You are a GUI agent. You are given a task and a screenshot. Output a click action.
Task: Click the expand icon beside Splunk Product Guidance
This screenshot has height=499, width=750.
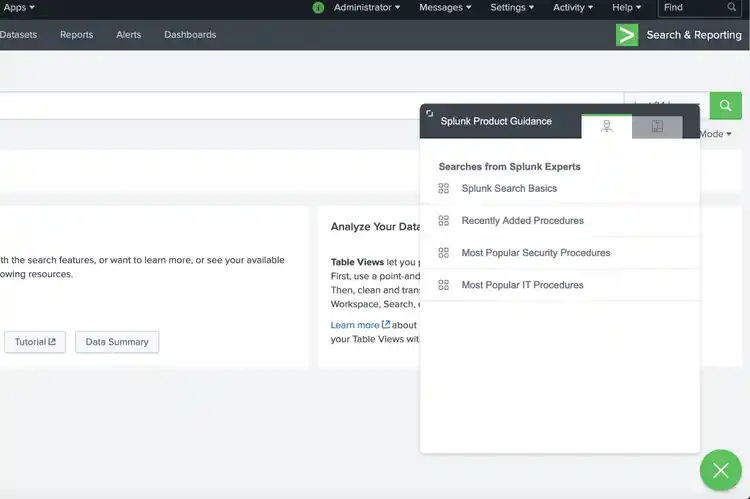(x=430, y=114)
